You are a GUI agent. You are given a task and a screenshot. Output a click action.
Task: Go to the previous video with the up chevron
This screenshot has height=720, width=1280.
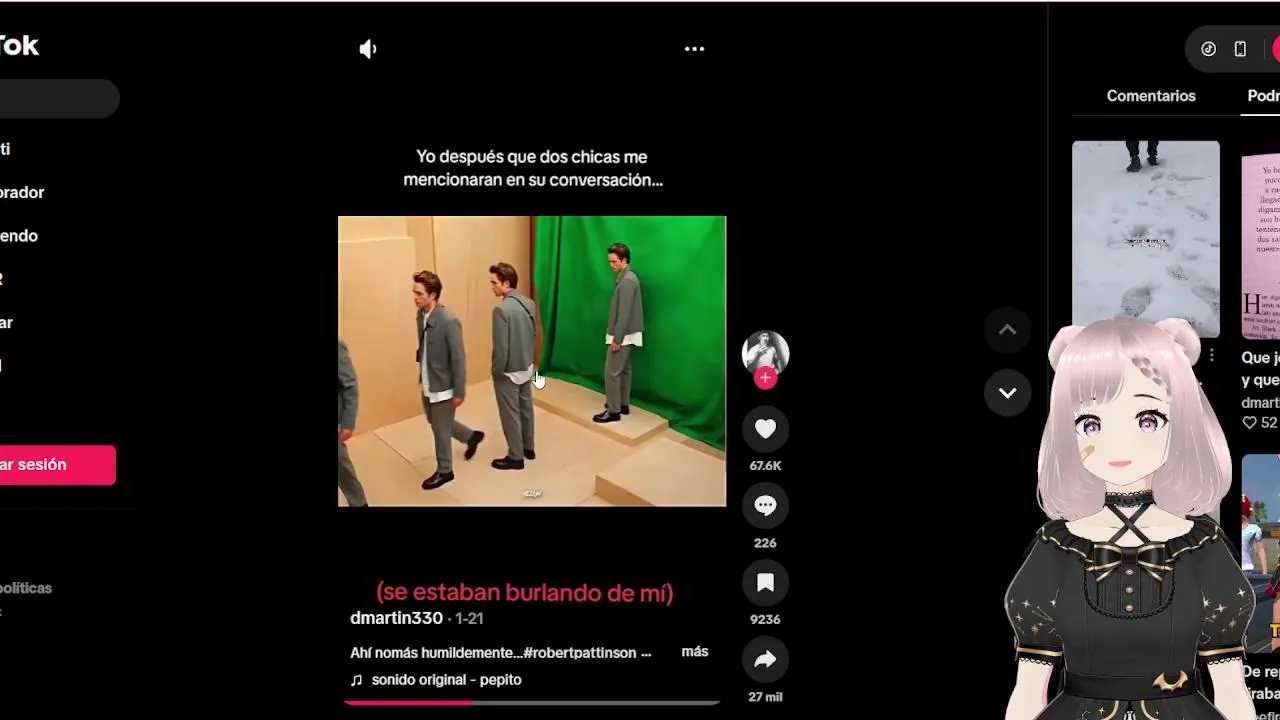[1007, 330]
